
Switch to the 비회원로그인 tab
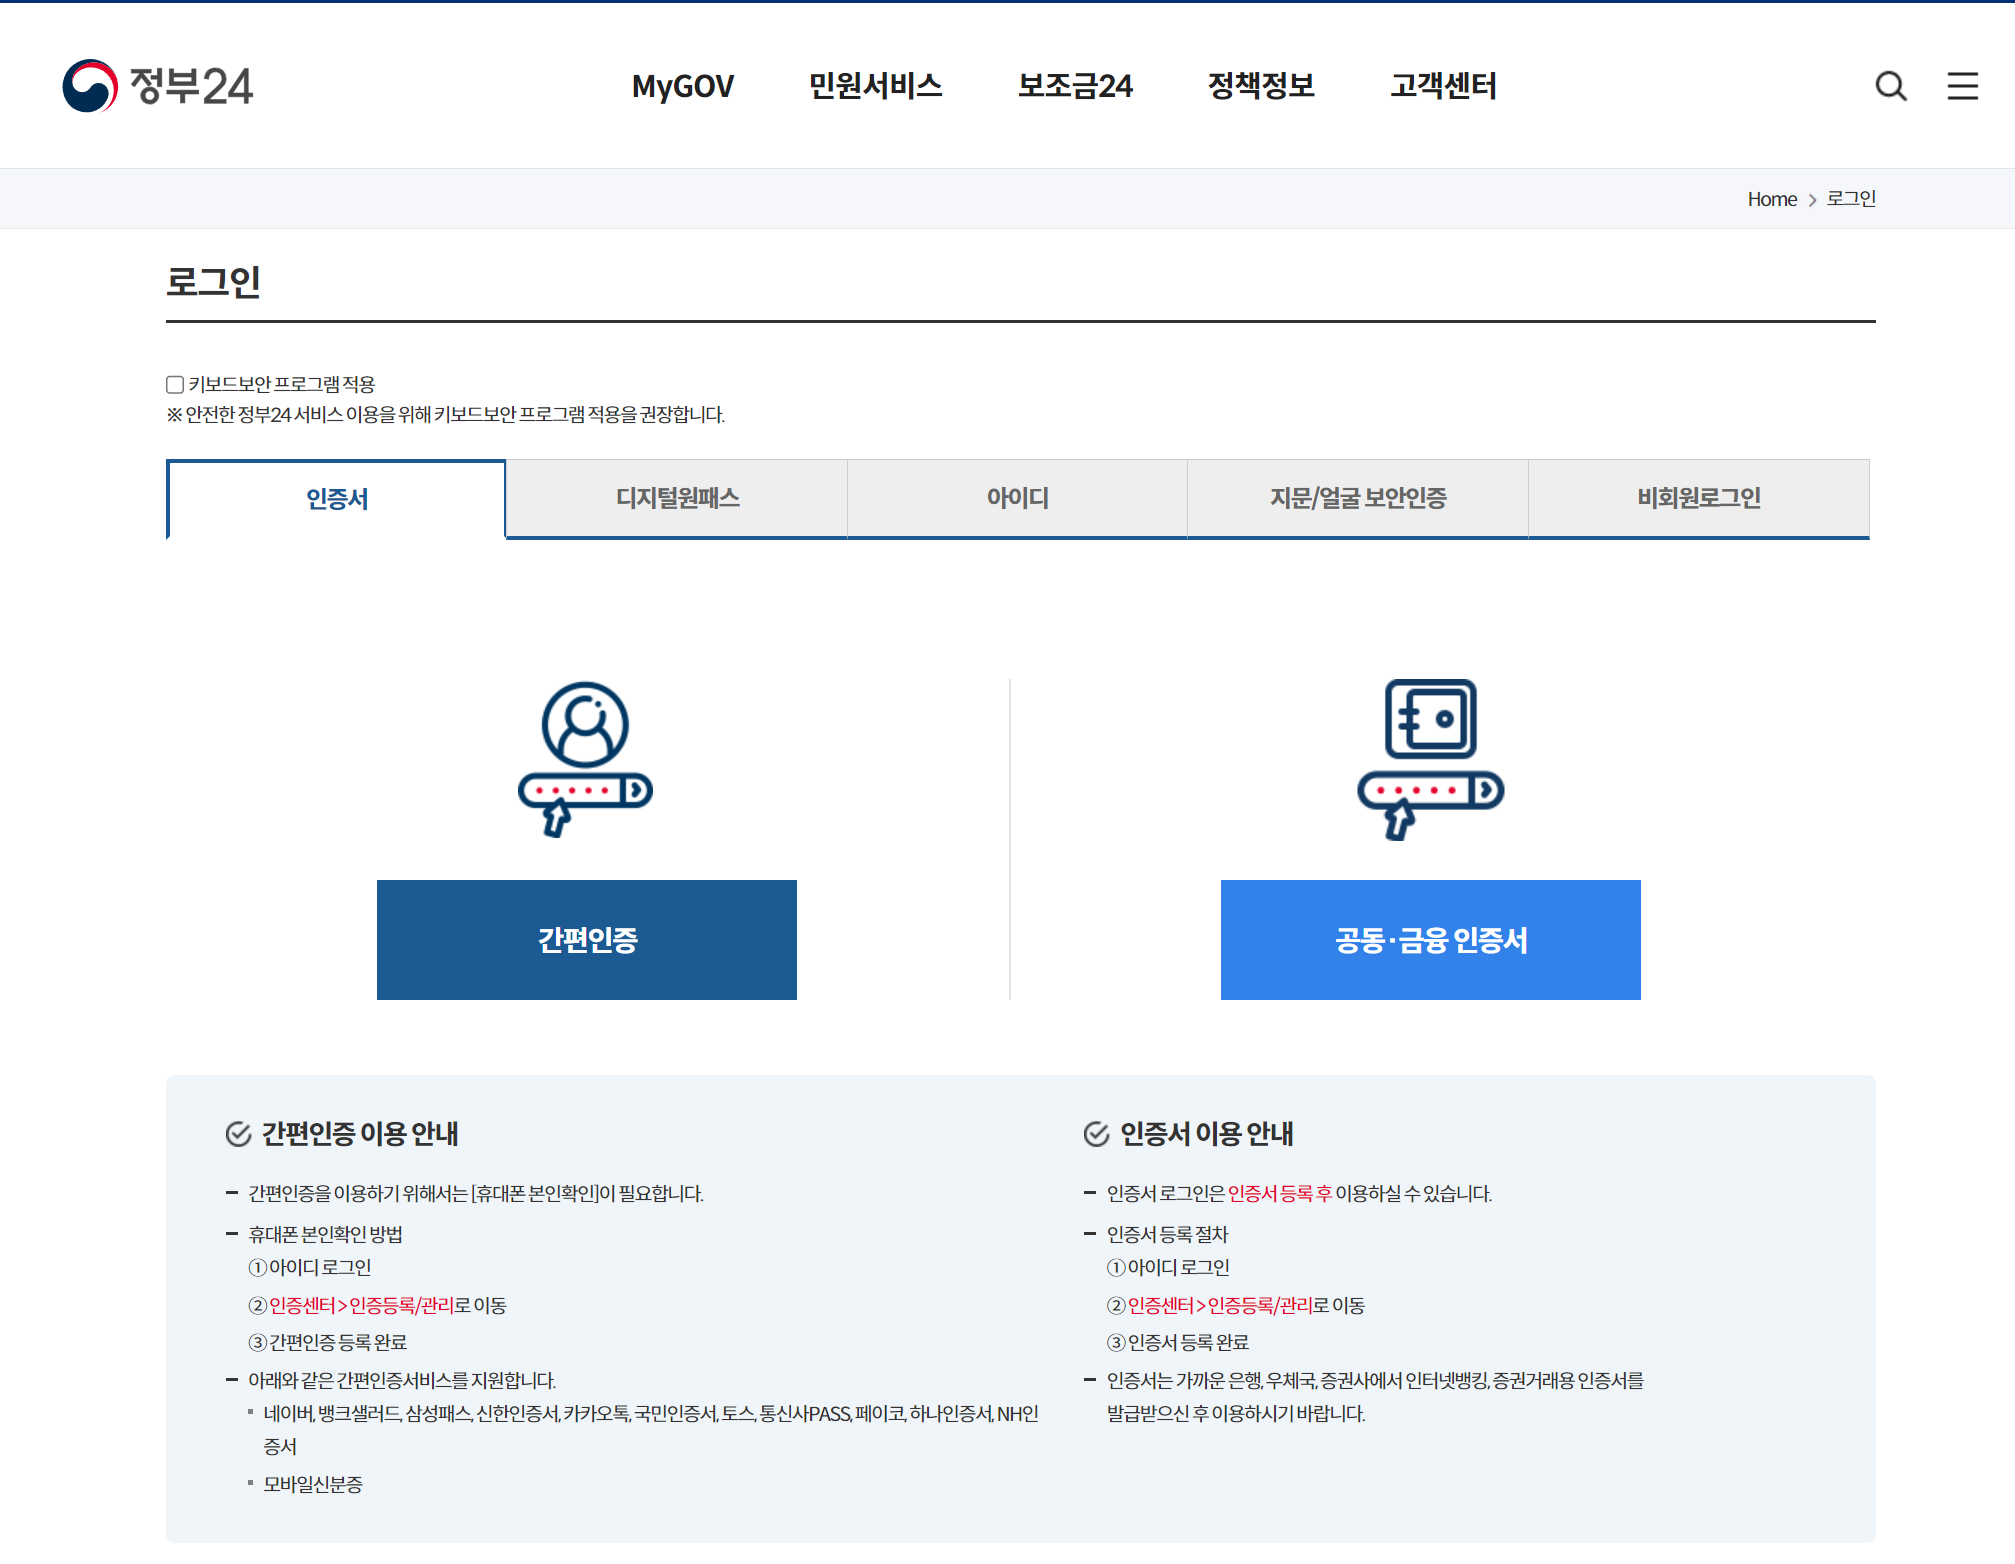[1699, 498]
